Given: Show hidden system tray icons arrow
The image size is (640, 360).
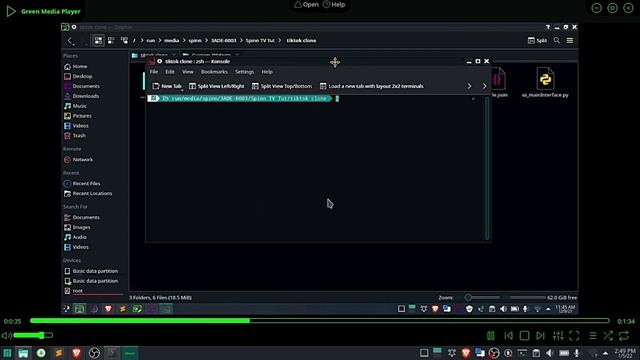Looking at the screenshot, I should [605, 353].
